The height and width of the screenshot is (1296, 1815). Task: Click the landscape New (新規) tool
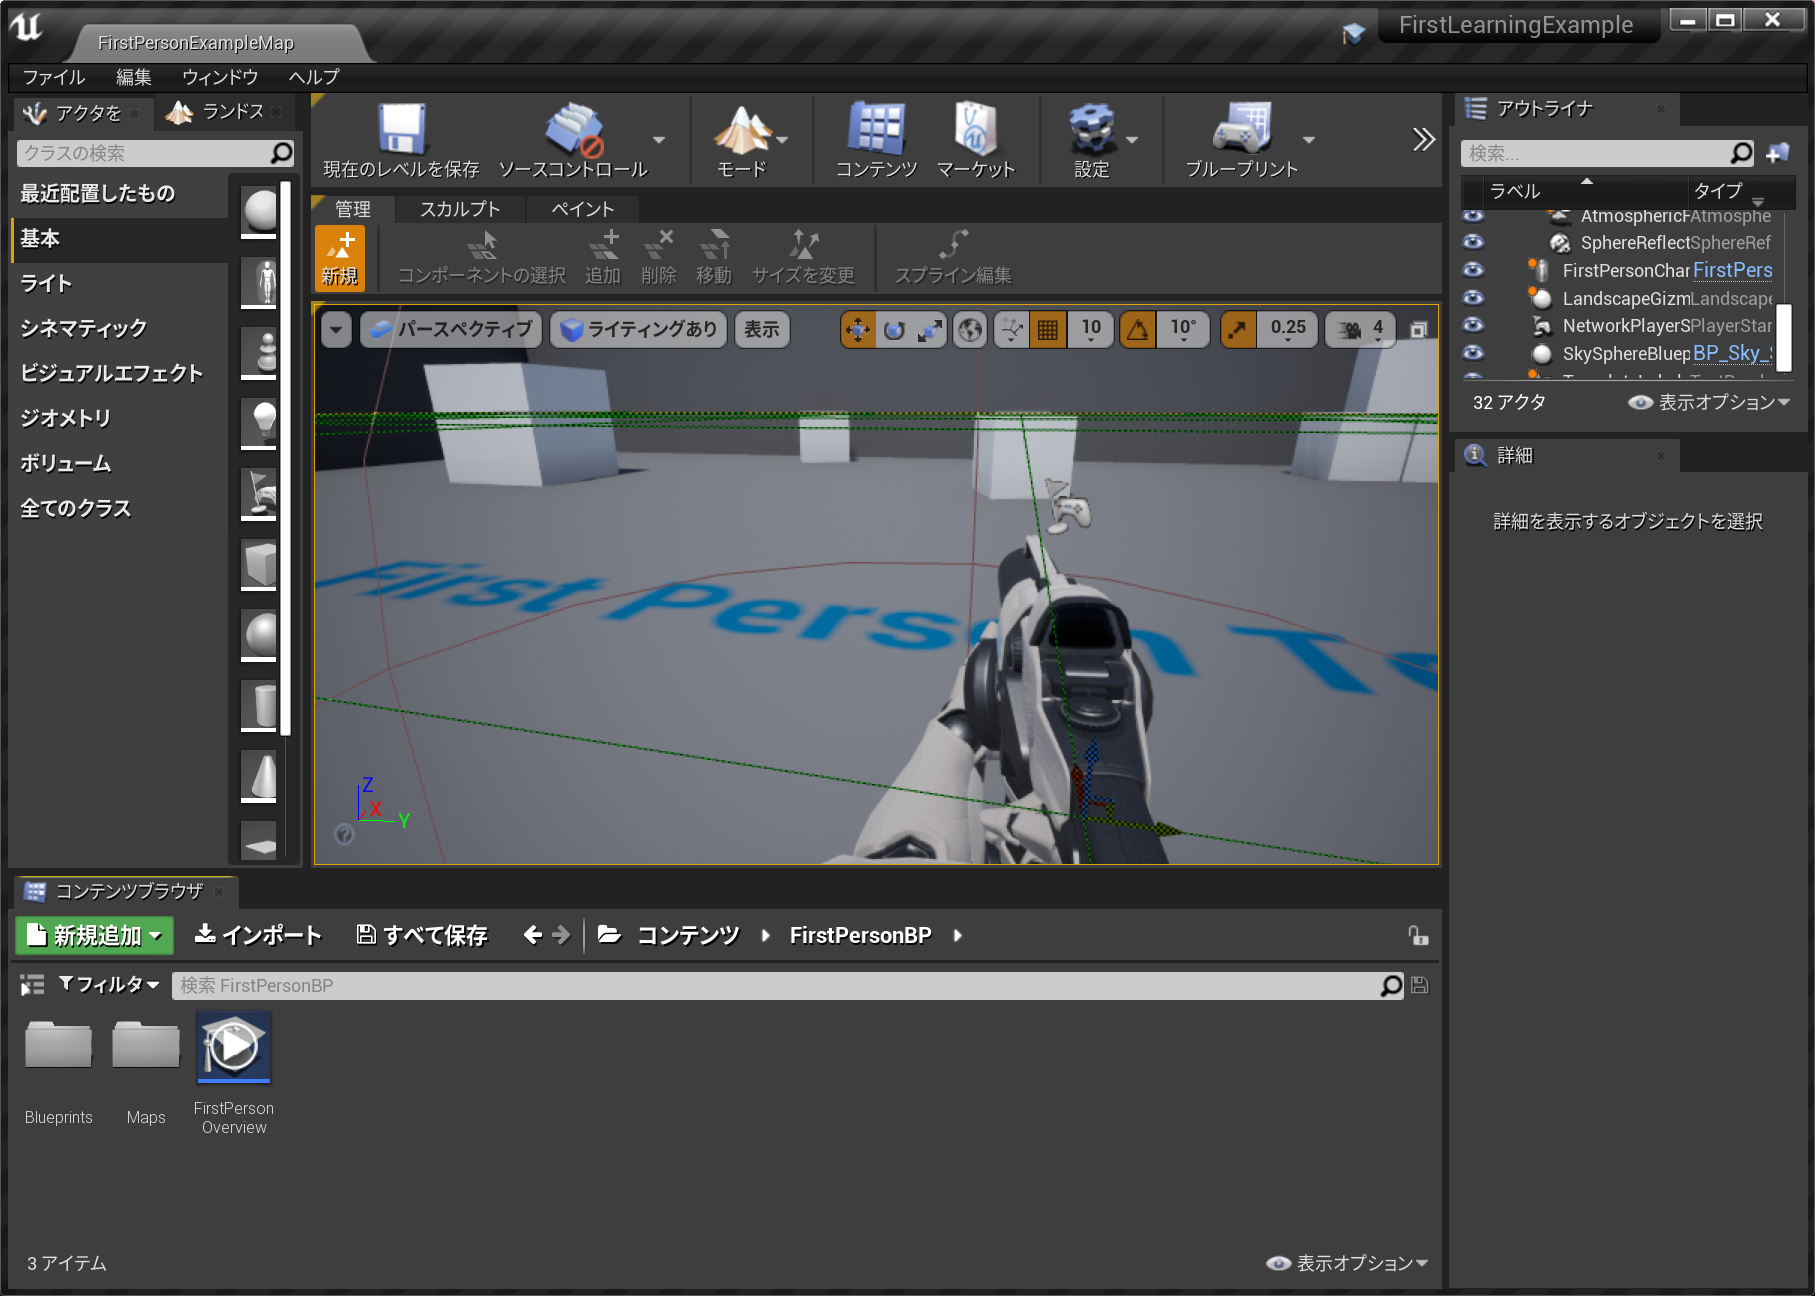(340, 257)
